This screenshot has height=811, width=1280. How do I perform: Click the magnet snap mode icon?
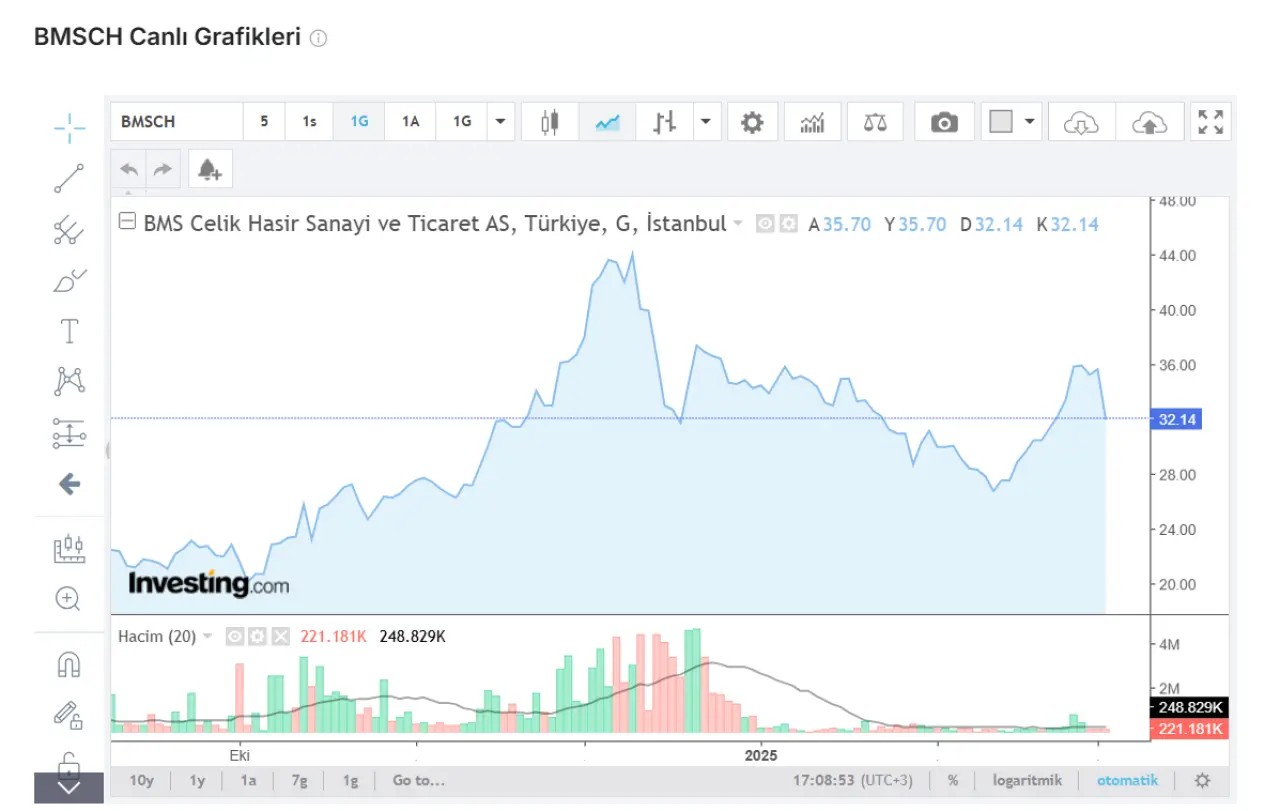click(x=68, y=664)
